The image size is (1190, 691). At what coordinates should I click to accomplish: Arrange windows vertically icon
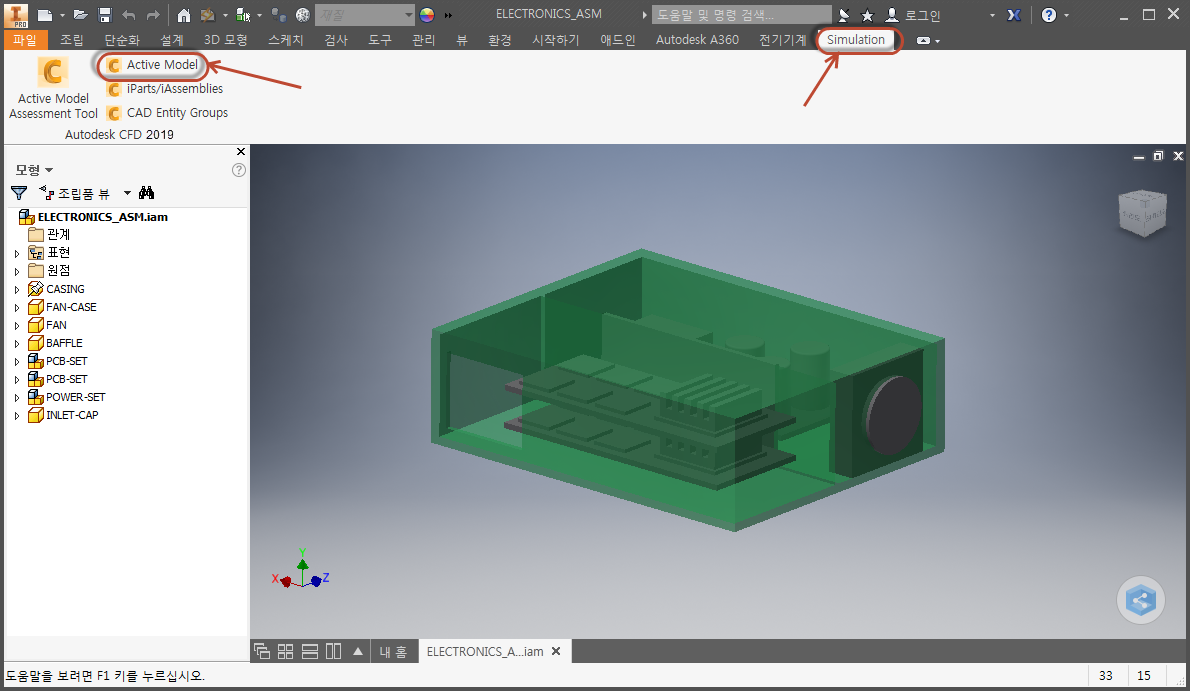333,651
